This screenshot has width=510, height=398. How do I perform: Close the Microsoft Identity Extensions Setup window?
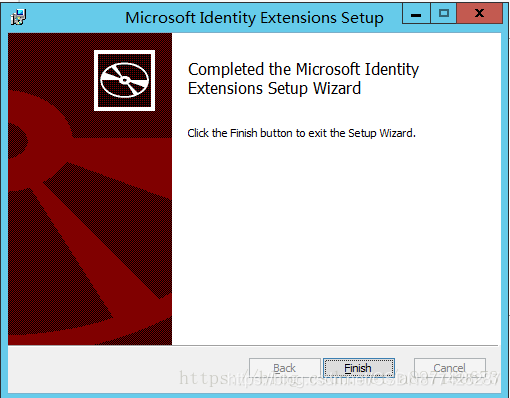[x=479, y=13]
